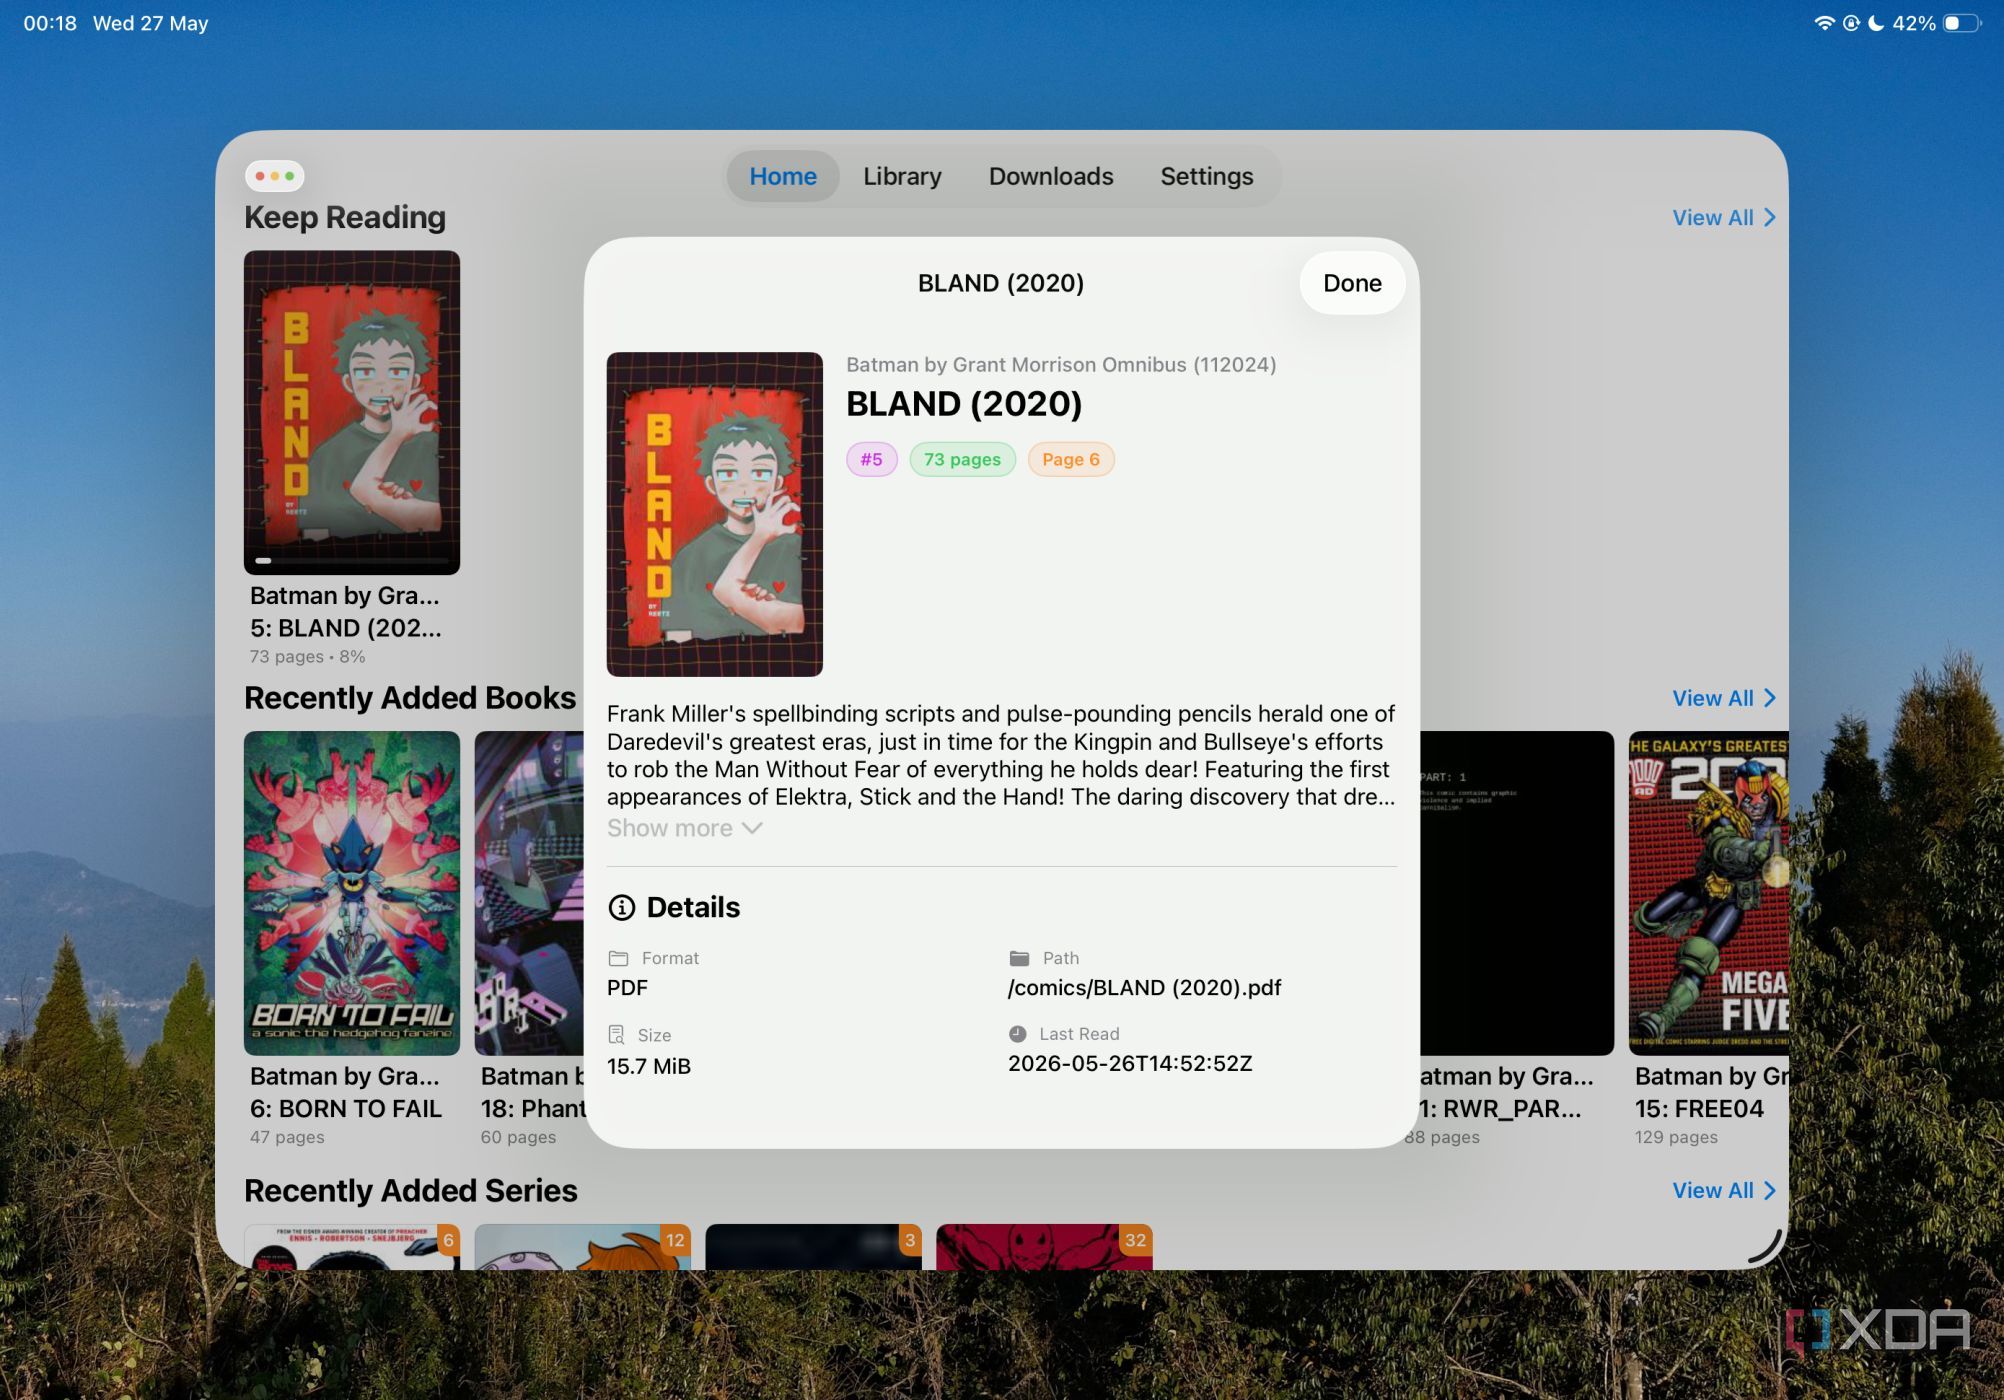The width and height of the screenshot is (2004, 1400).
Task: View All Recently Added Books
Action: pyautogui.click(x=1724, y=698)
